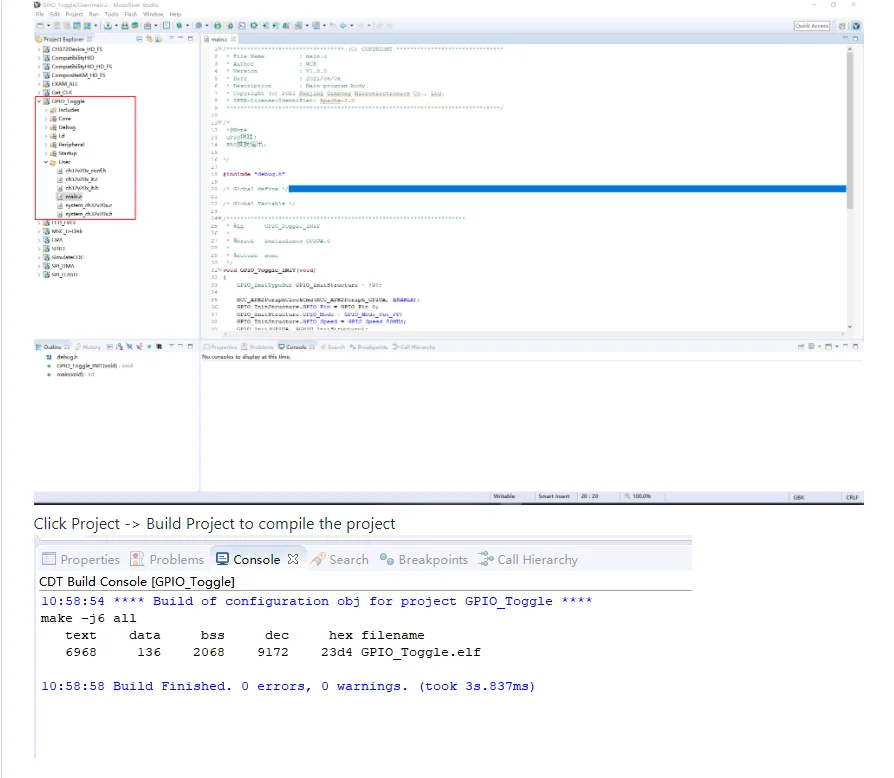Collapse the User folder
Image resolution: width=894 pixels, height=778 pixels.
pyautogui.click(x=46, y=162)
